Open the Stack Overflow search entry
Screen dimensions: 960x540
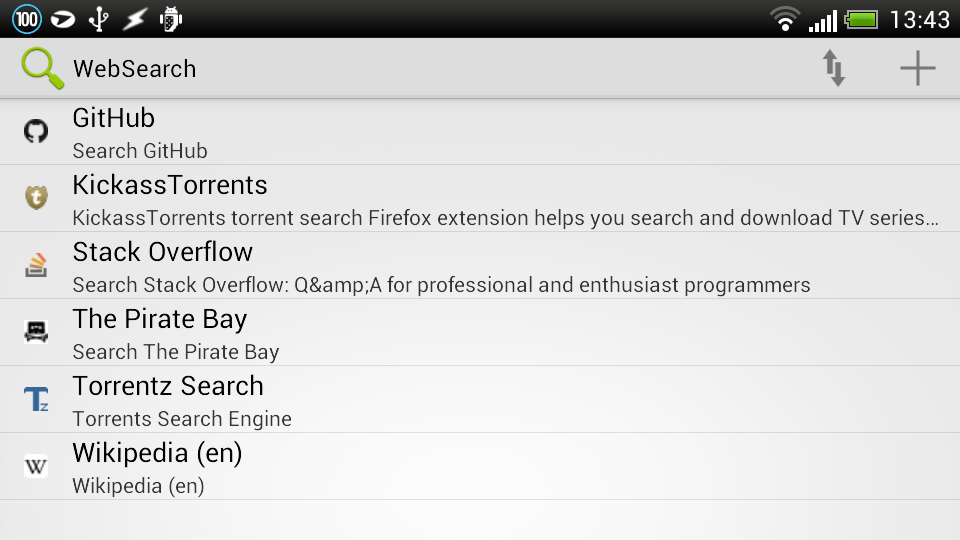480,265
